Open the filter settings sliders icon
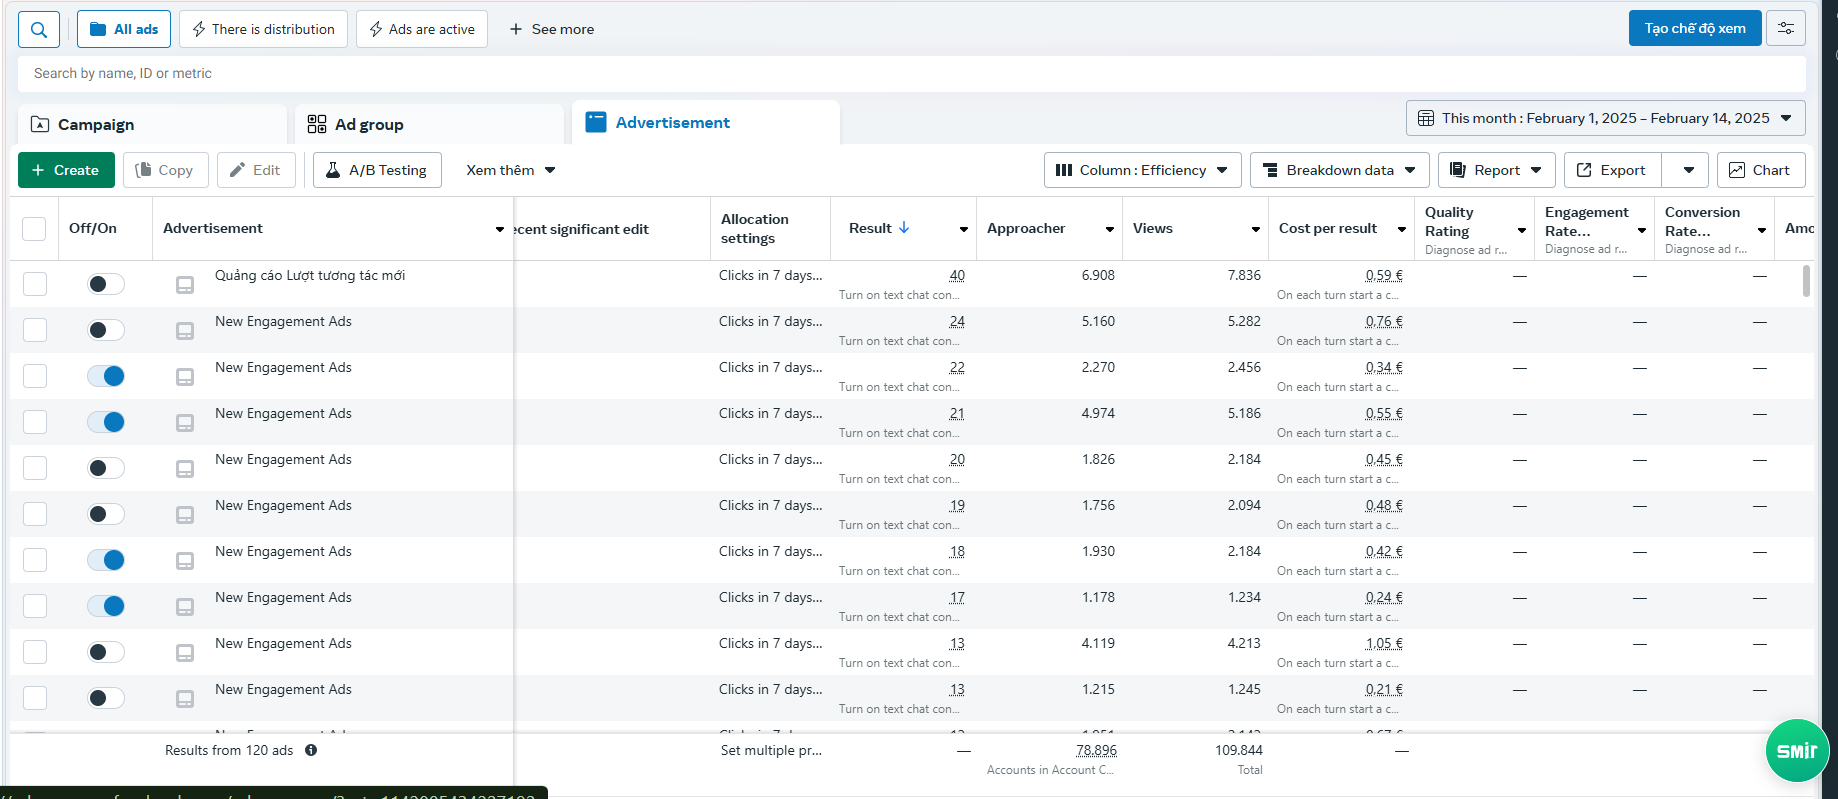The image size is (1838, 799). (x=1786, y=29)
